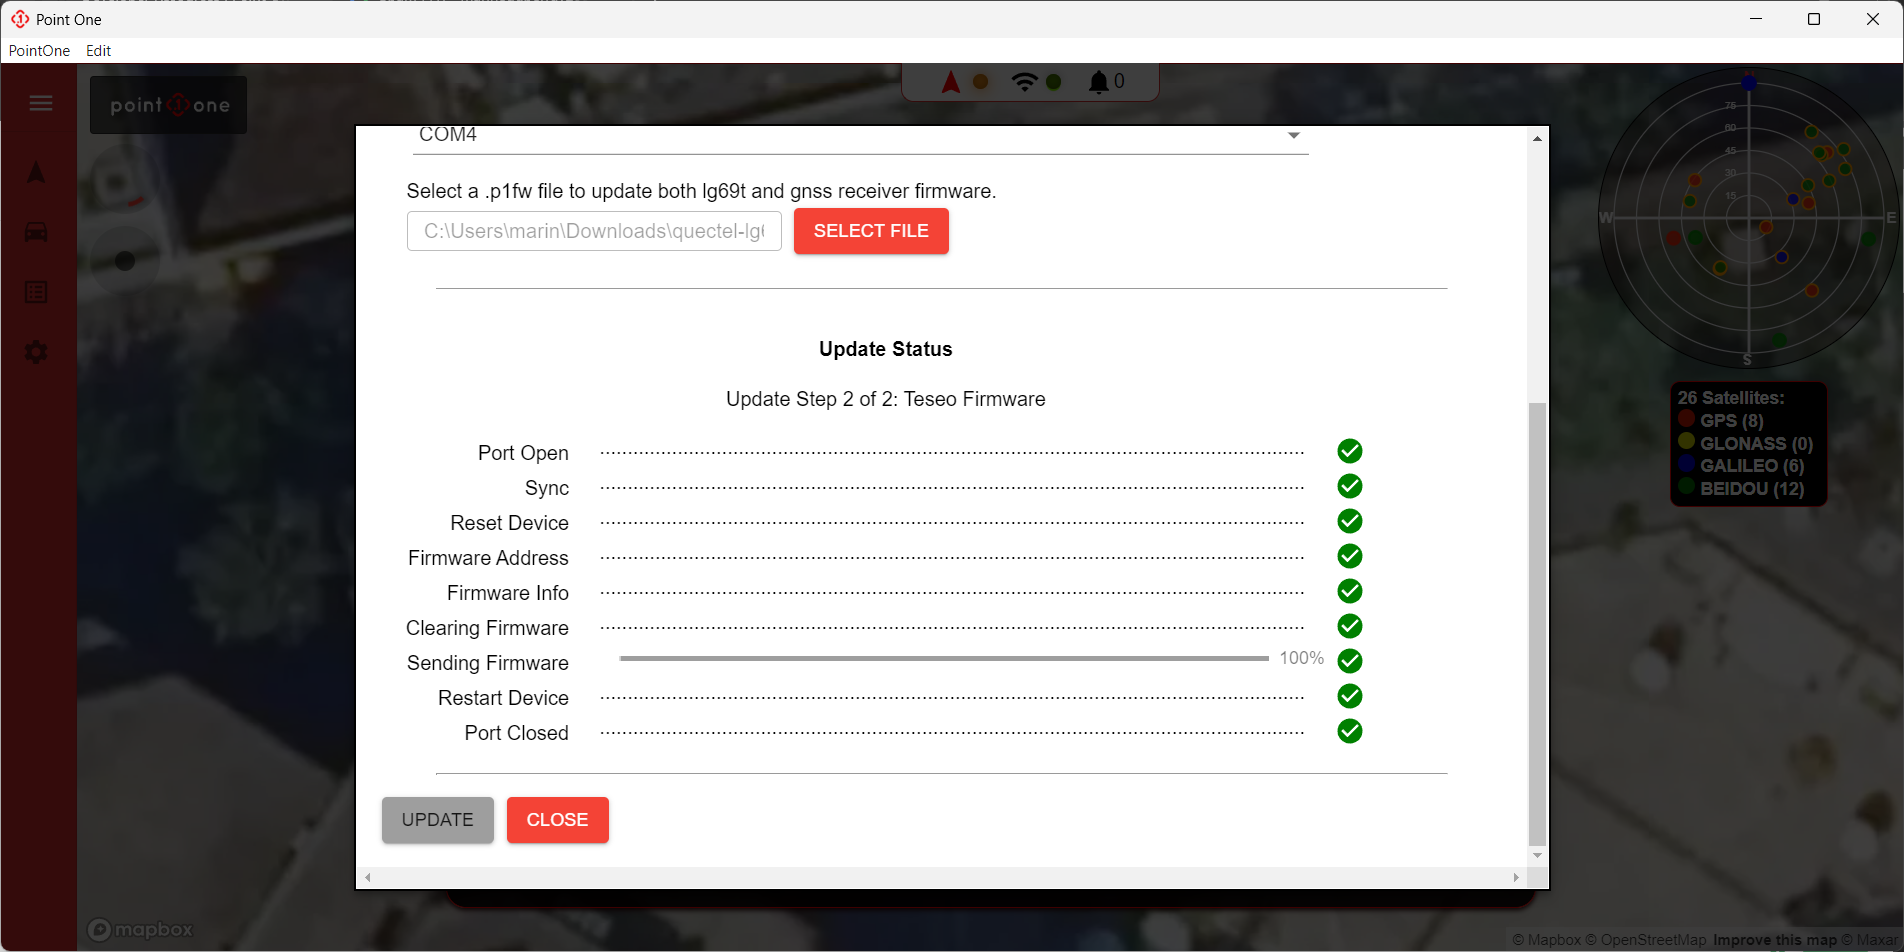Screen dimensions: 1904x952
Task: Click the red navigation status arrow
Action: (x=951, y=82)
